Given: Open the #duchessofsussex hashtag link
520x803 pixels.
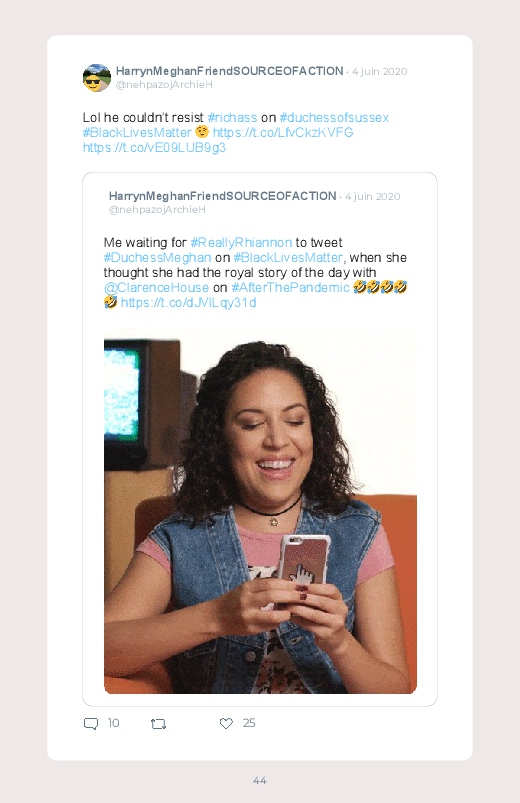Looking at the screenshot, I should [x=334, y=118].
